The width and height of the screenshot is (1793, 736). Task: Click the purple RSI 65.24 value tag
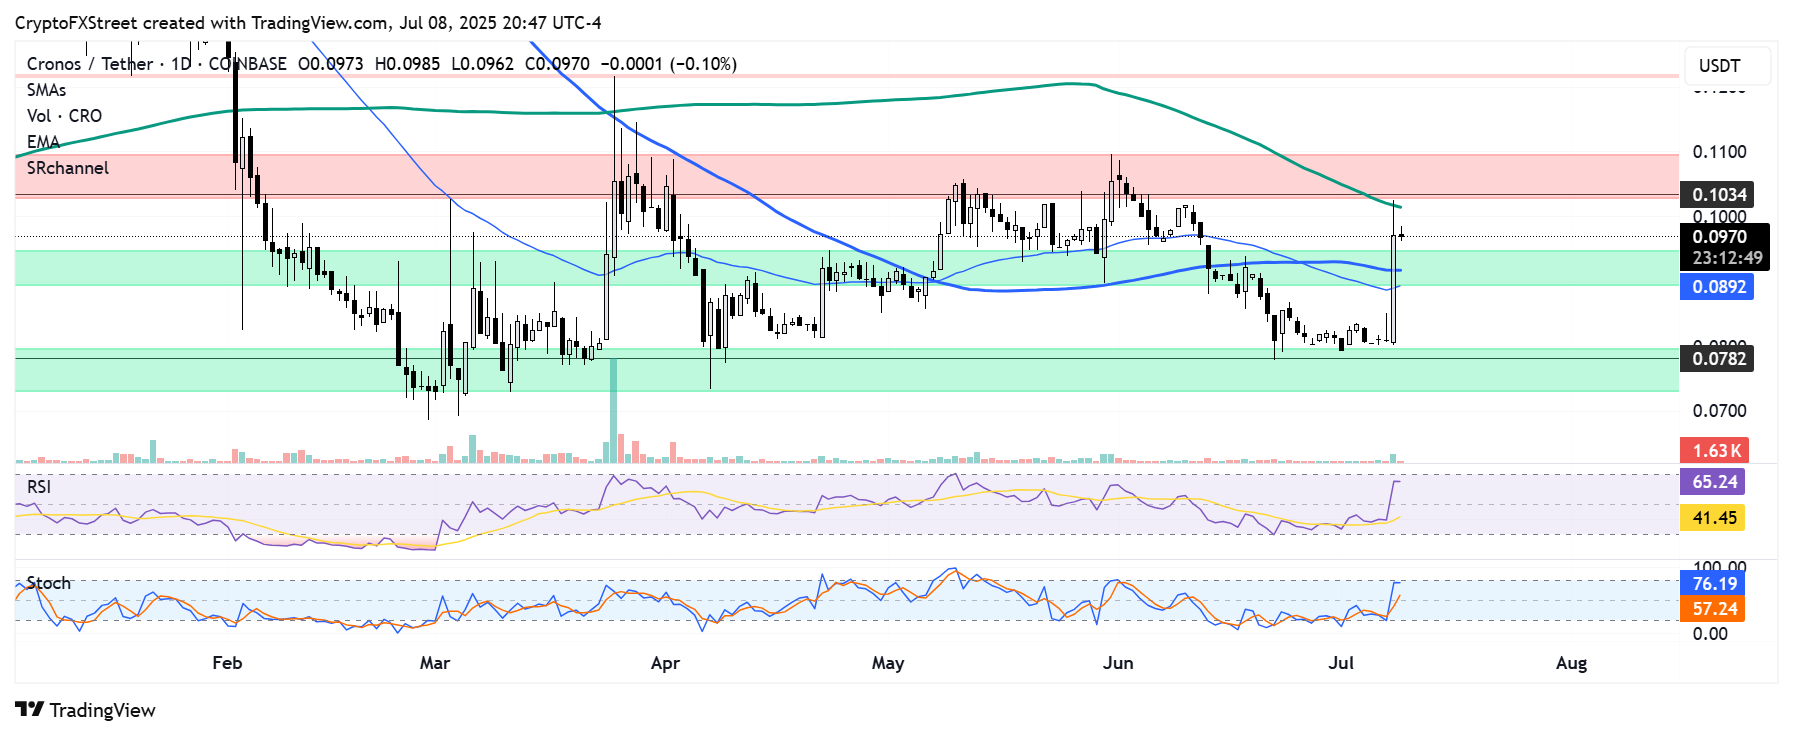click(1714, 482)
